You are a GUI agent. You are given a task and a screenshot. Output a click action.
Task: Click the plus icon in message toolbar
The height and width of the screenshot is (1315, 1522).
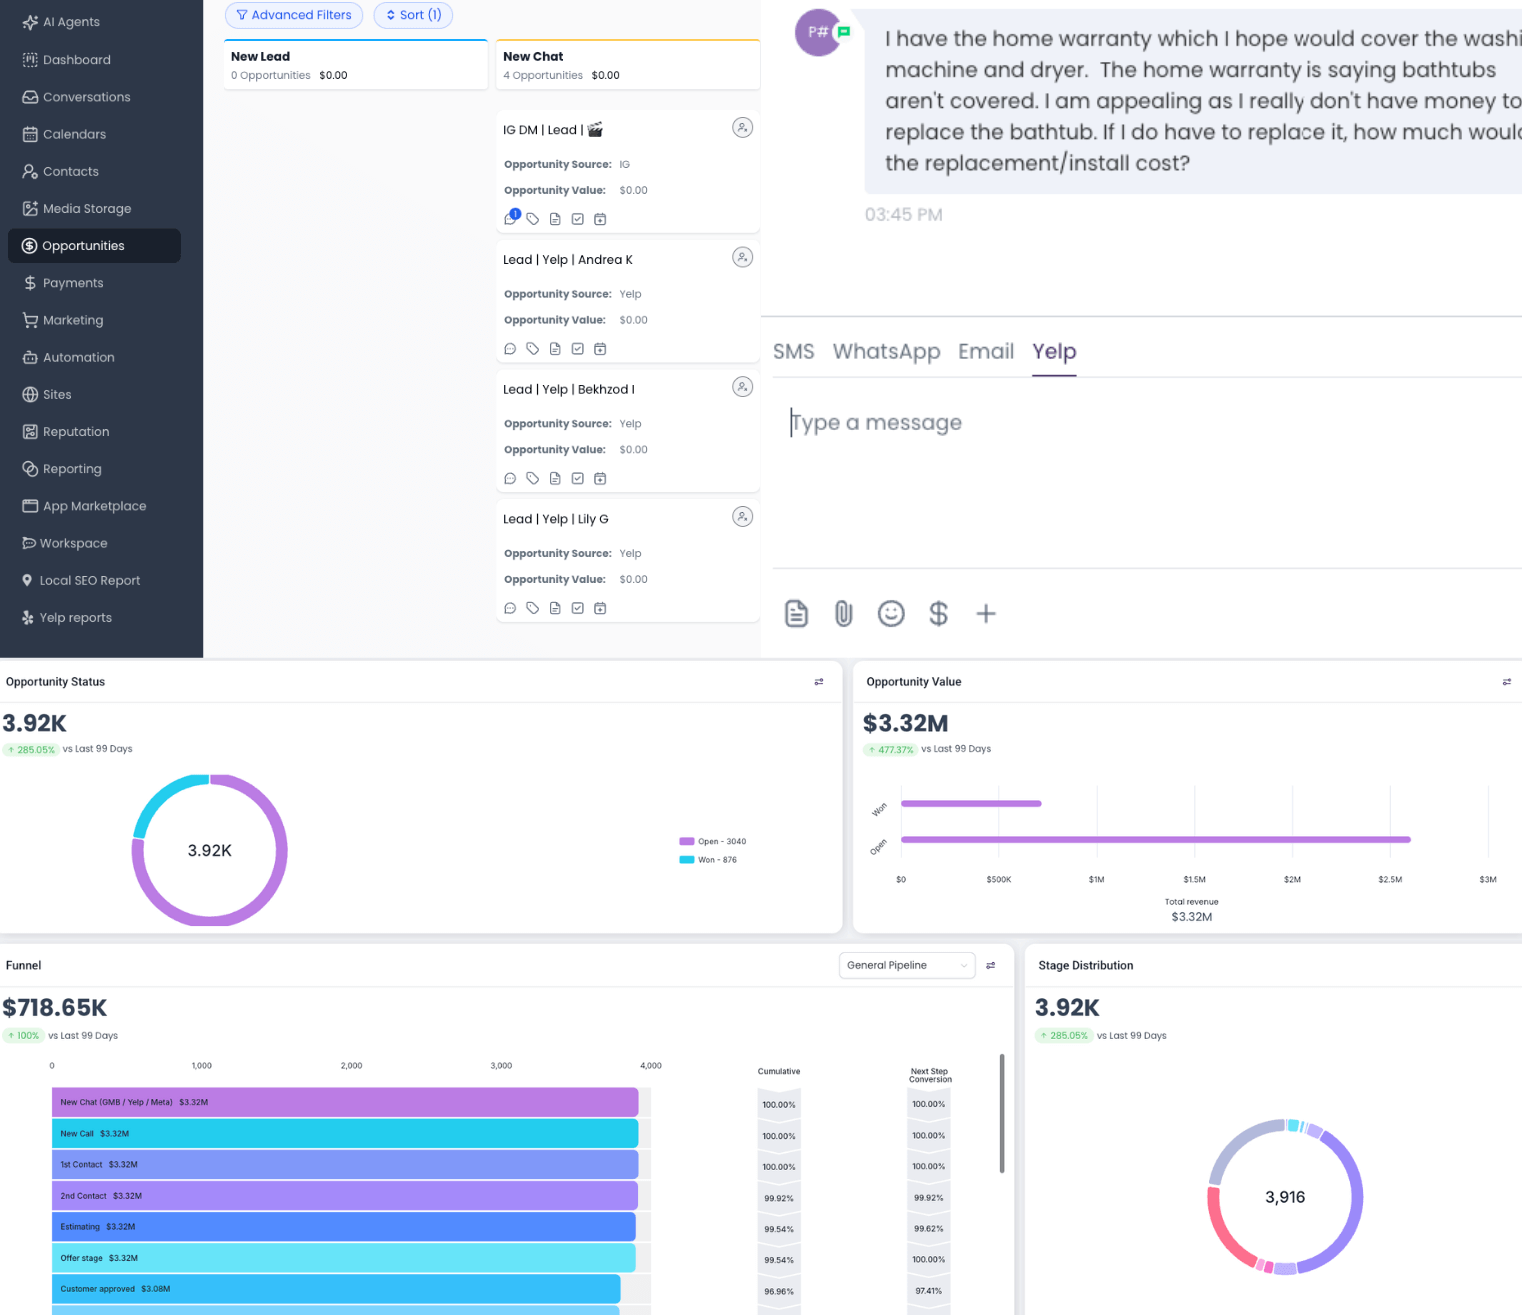point(985,613)
